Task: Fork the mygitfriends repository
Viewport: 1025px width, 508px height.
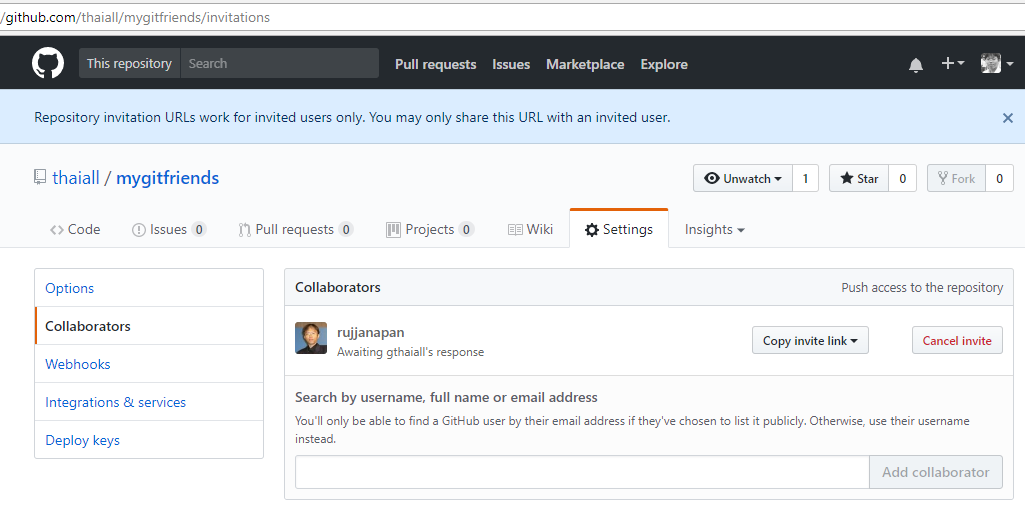Action: pos(954,178)
